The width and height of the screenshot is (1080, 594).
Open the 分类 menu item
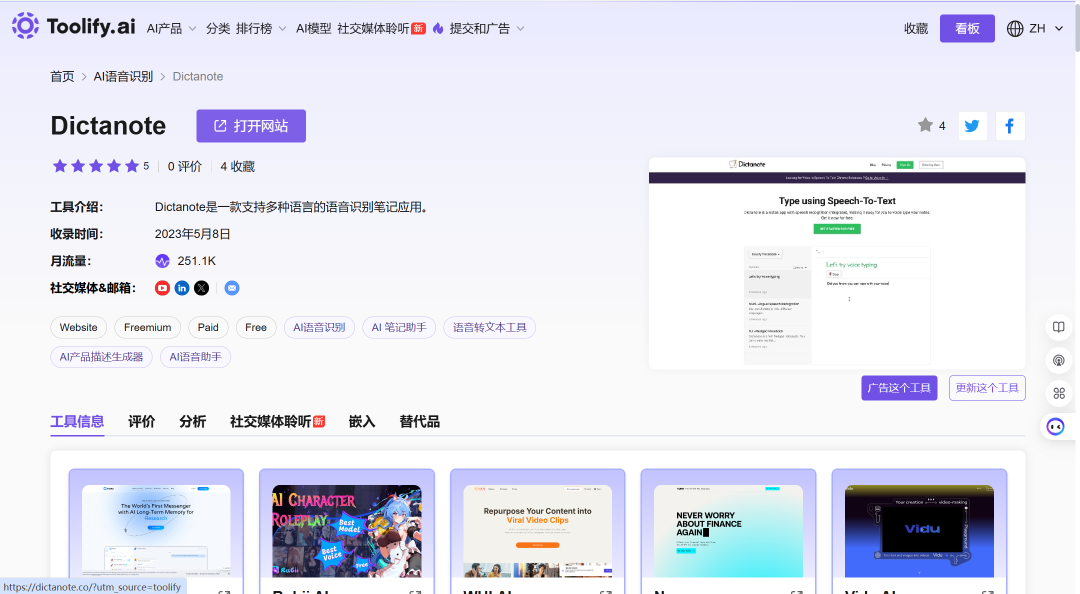coord(218,28)
